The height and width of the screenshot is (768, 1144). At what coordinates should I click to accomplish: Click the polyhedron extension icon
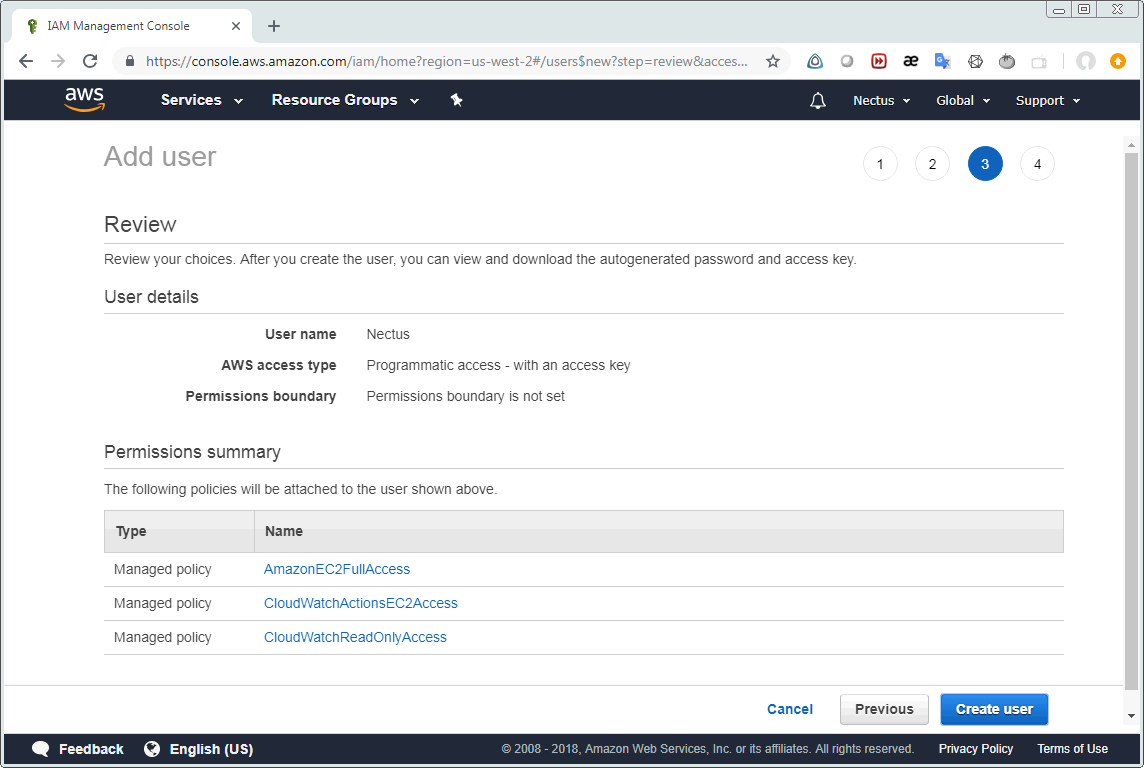tap(975, 61)
